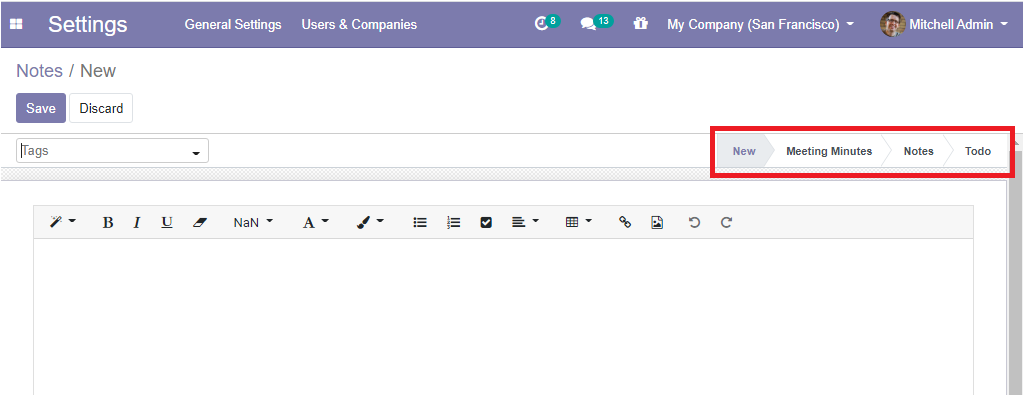The image size is (1024, 396).
Task: Open the Notes breadcrumb link
Action: tap(39, 71)
